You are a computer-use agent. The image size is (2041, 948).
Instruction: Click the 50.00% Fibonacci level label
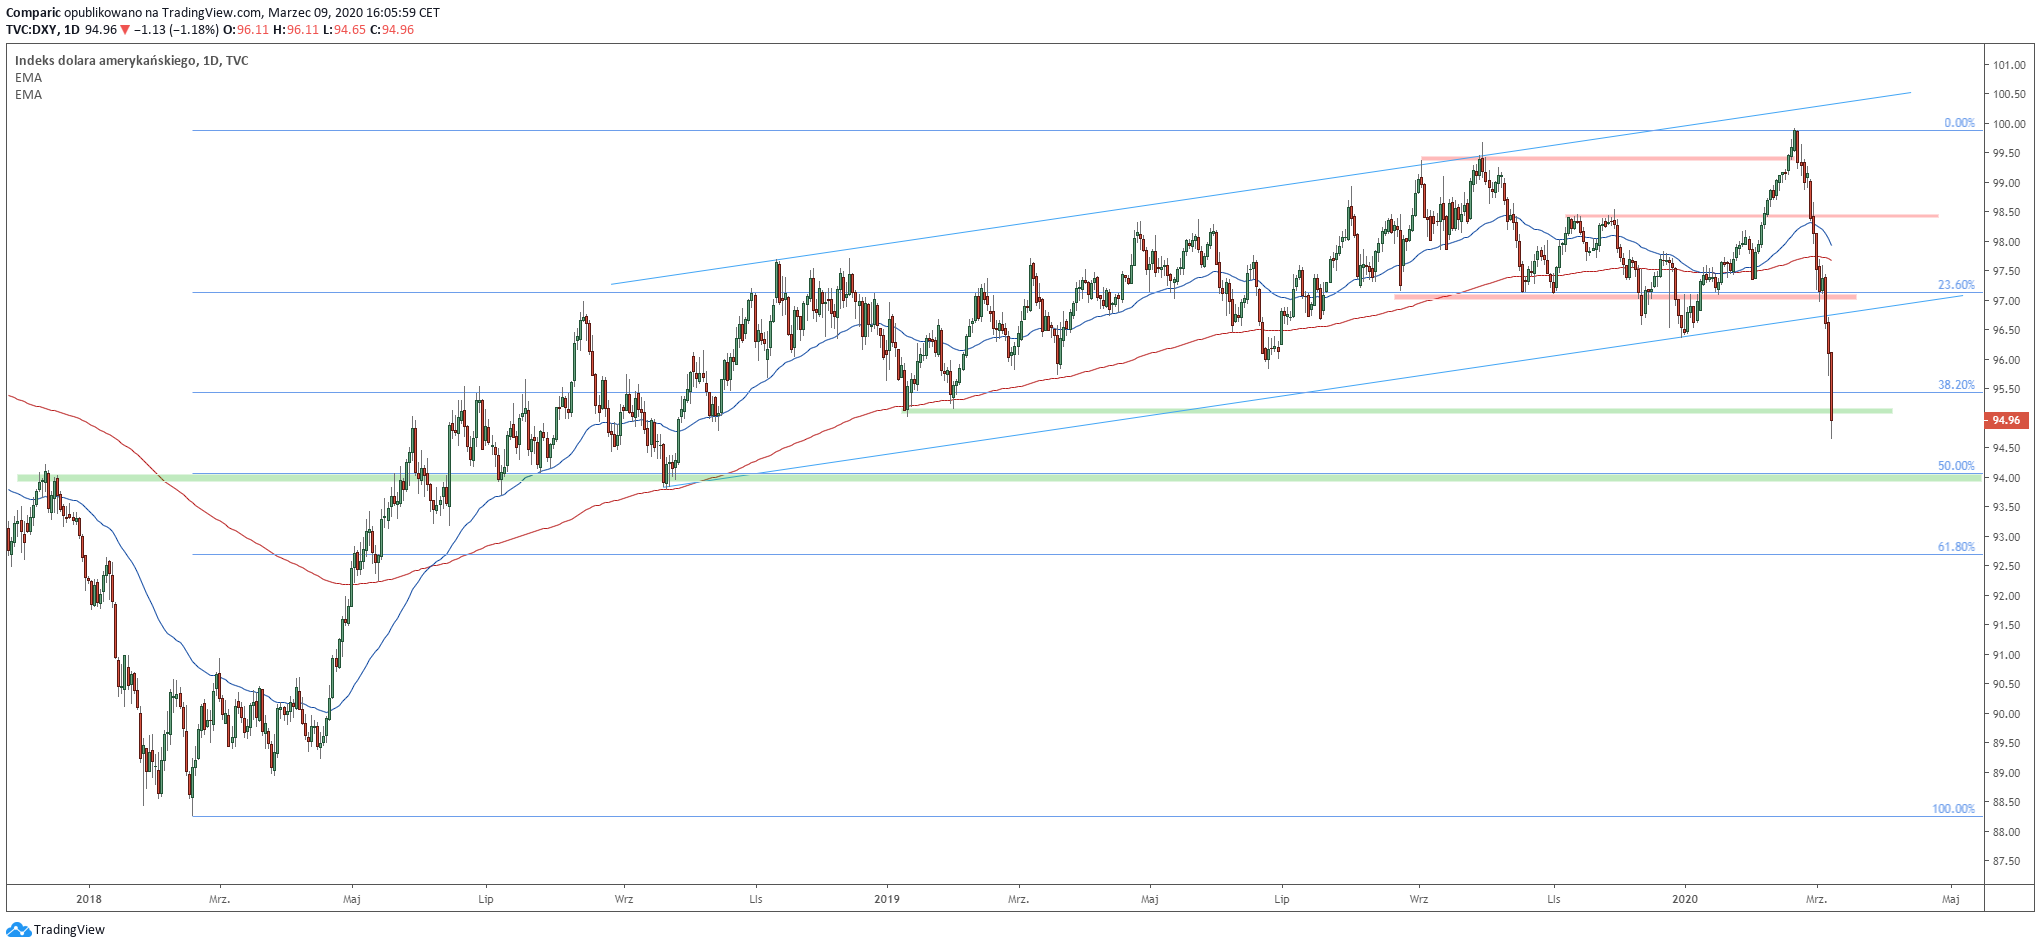pos(1956,466)
